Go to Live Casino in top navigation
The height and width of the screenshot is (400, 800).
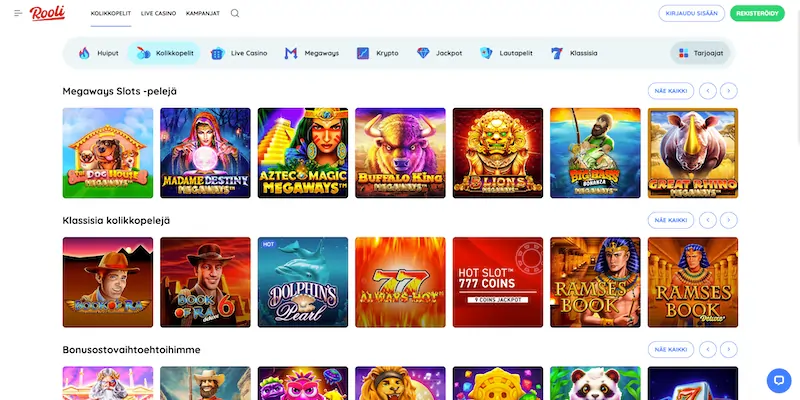(159, 13)
